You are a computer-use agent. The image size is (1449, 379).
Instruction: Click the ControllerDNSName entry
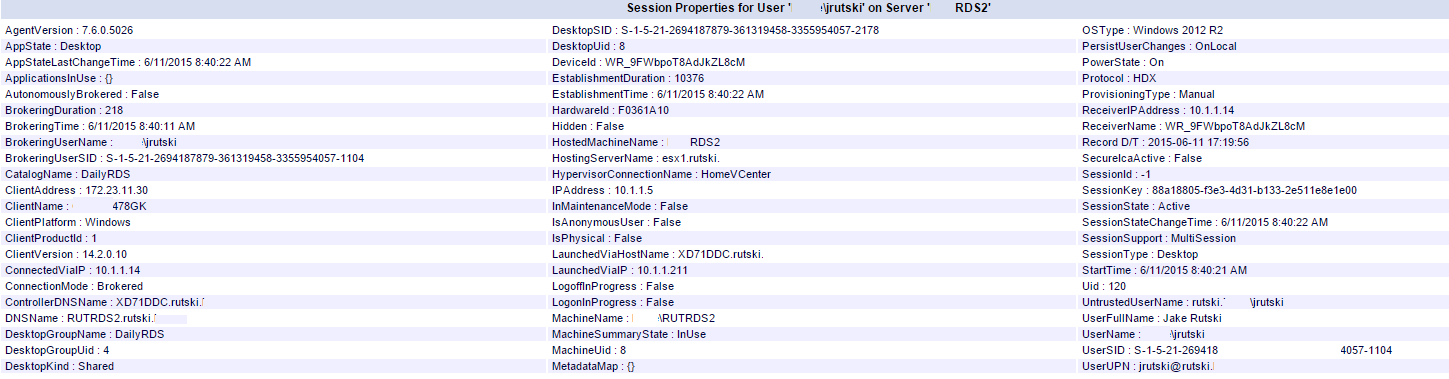(x=105, y=302)
